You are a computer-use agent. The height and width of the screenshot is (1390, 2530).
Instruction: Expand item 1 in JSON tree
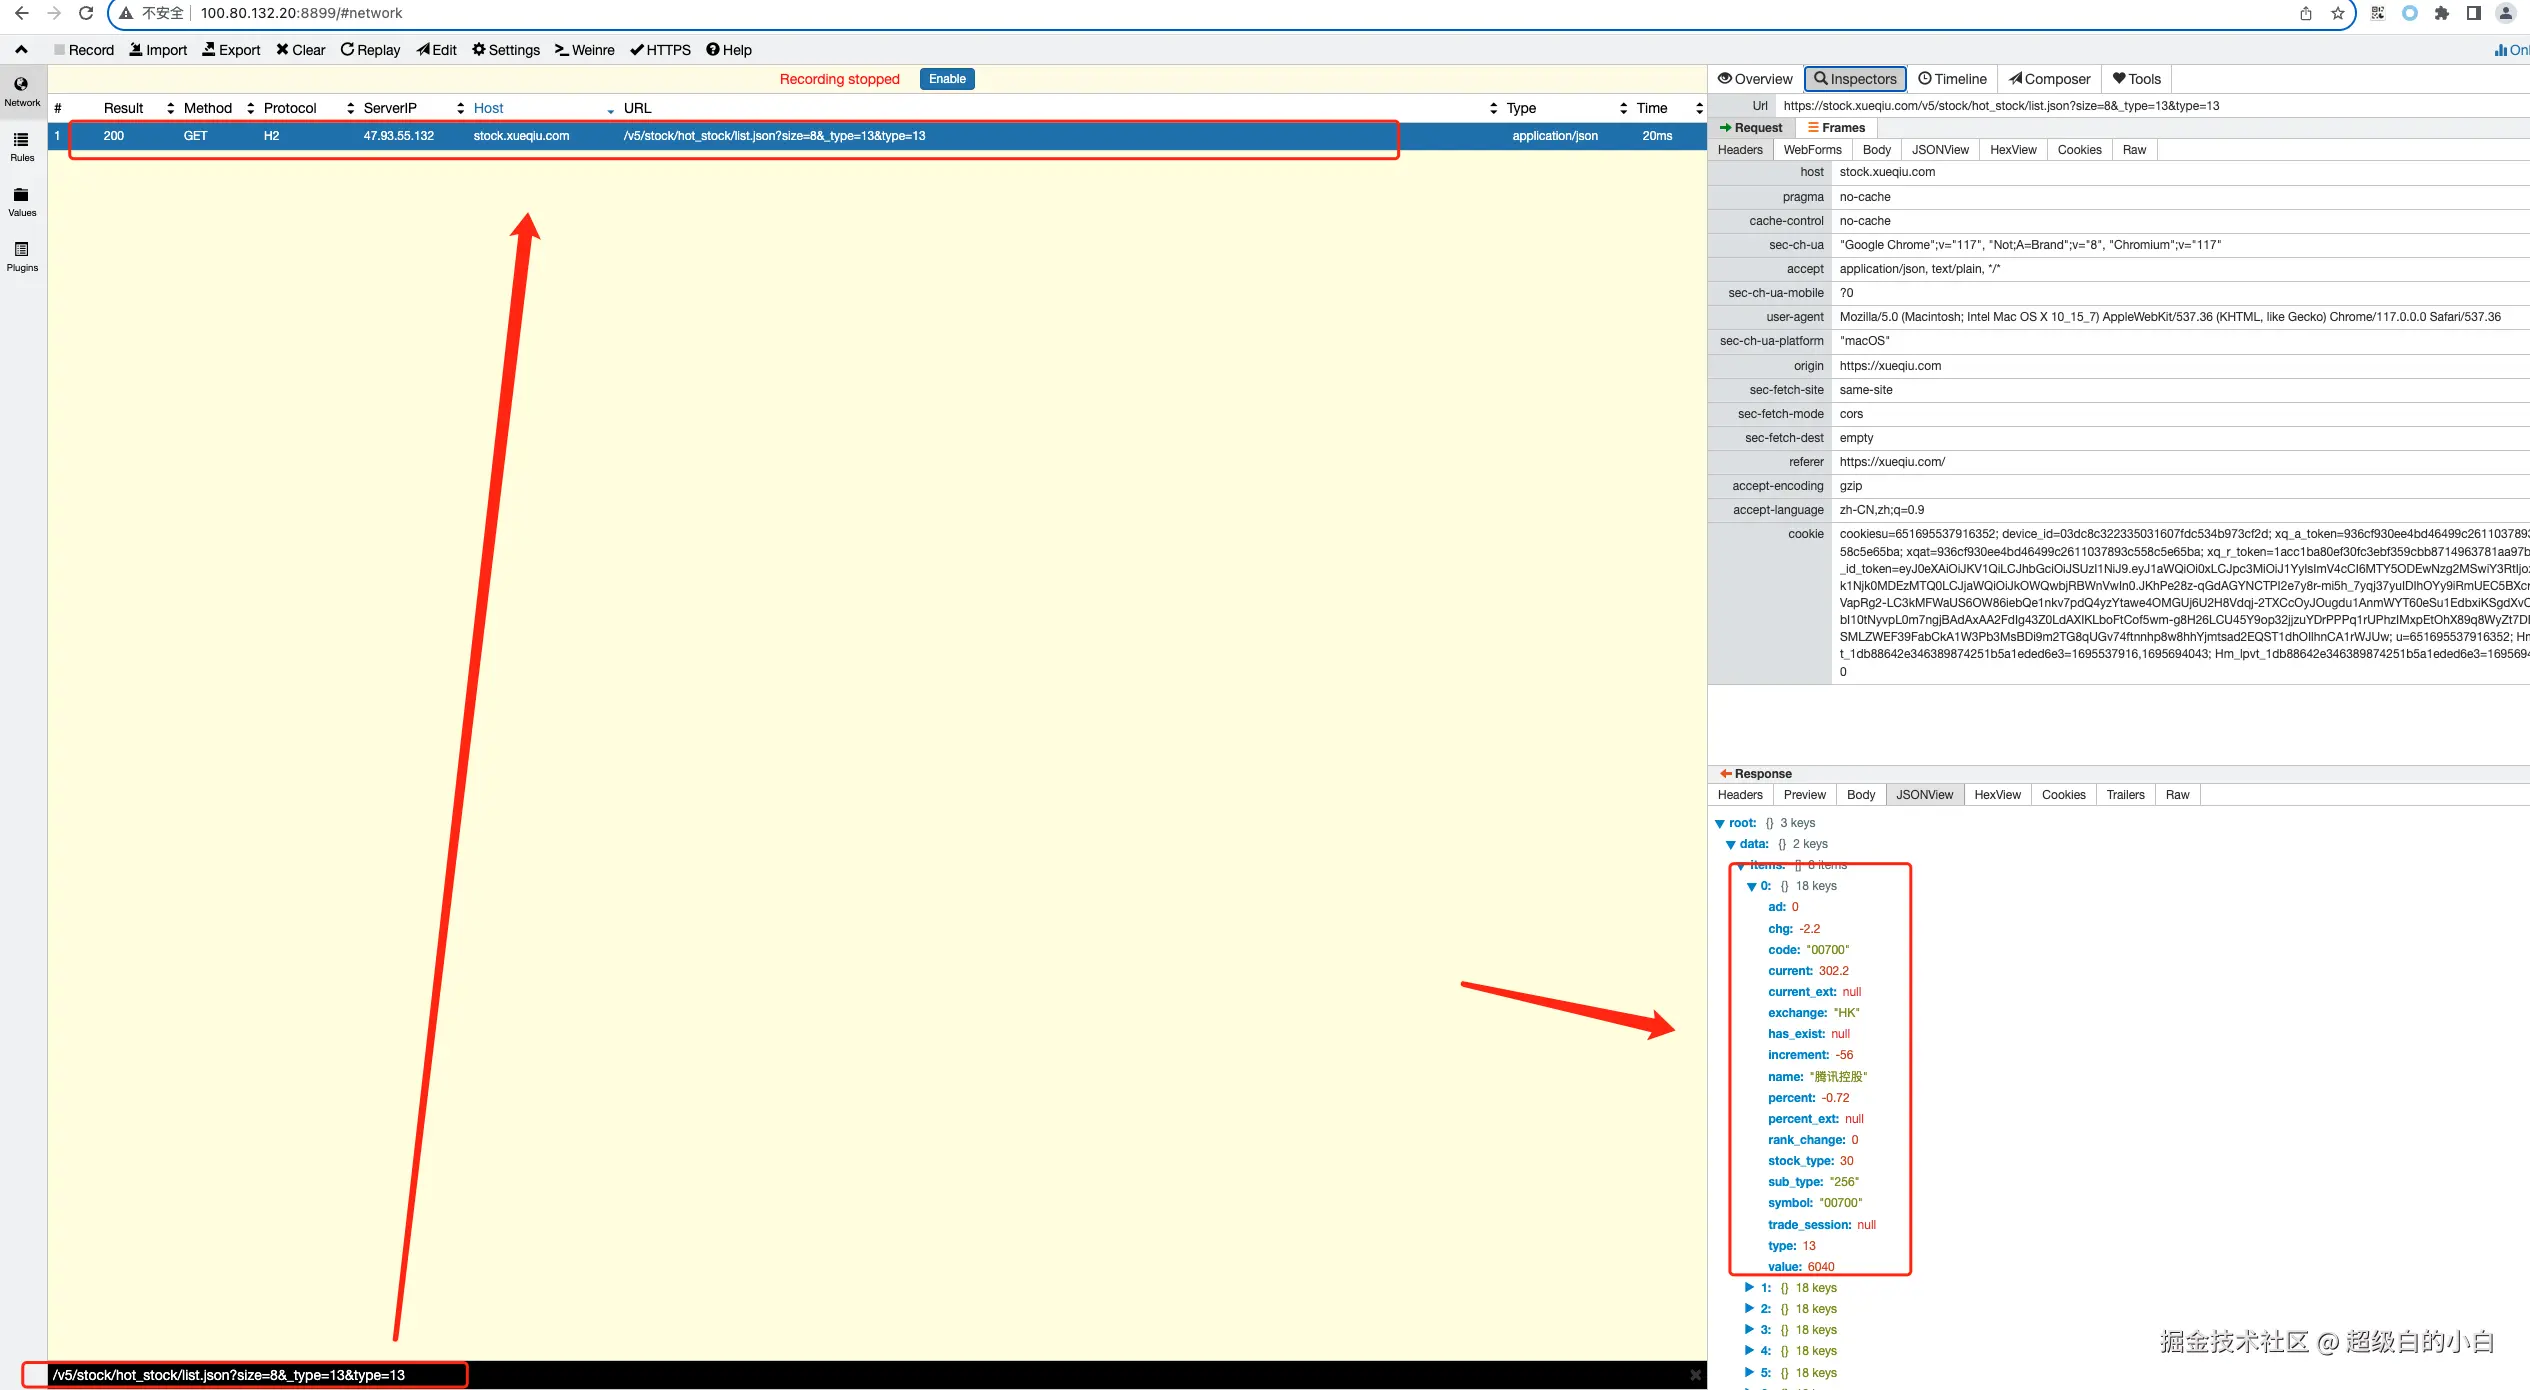pos(1749,1288)
